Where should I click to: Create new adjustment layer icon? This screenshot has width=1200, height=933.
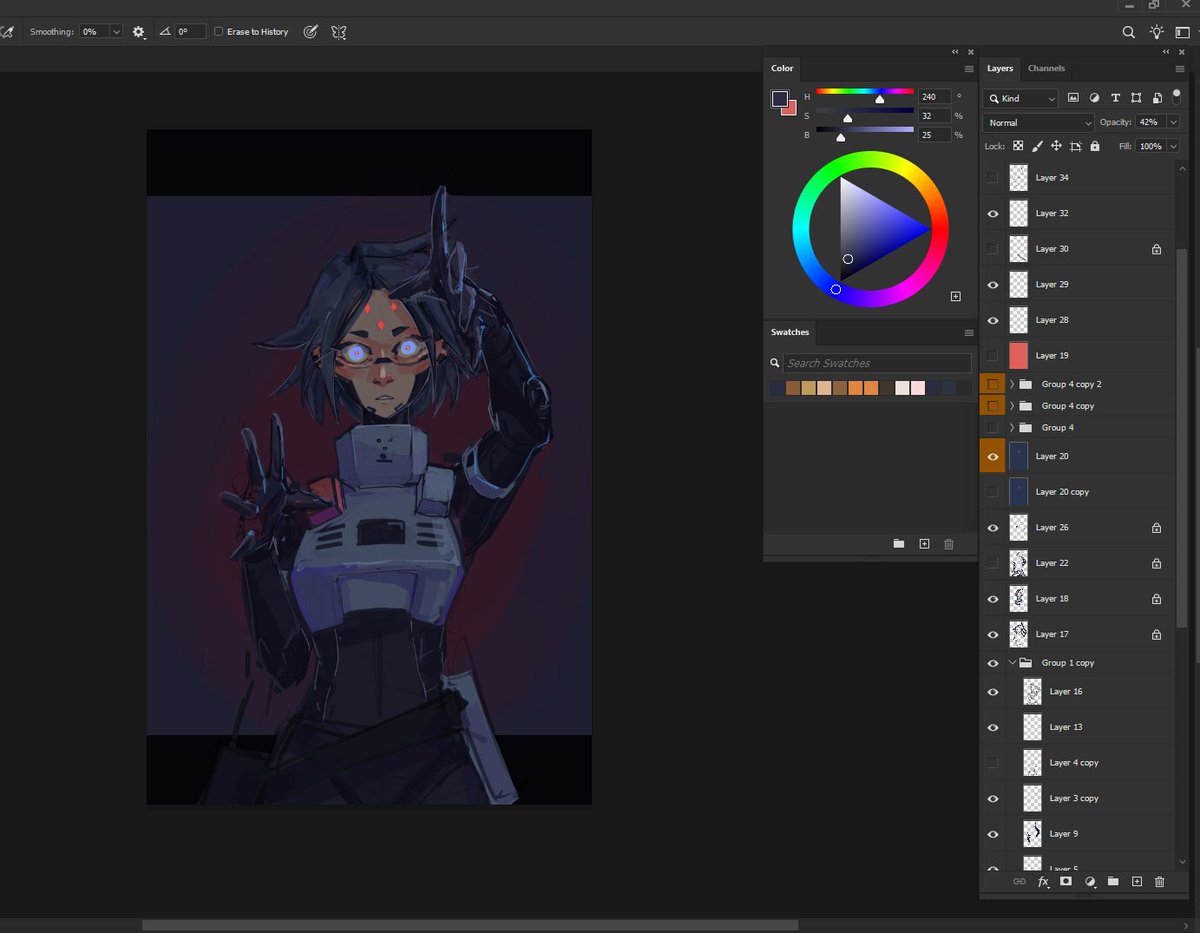point(1090,882)
